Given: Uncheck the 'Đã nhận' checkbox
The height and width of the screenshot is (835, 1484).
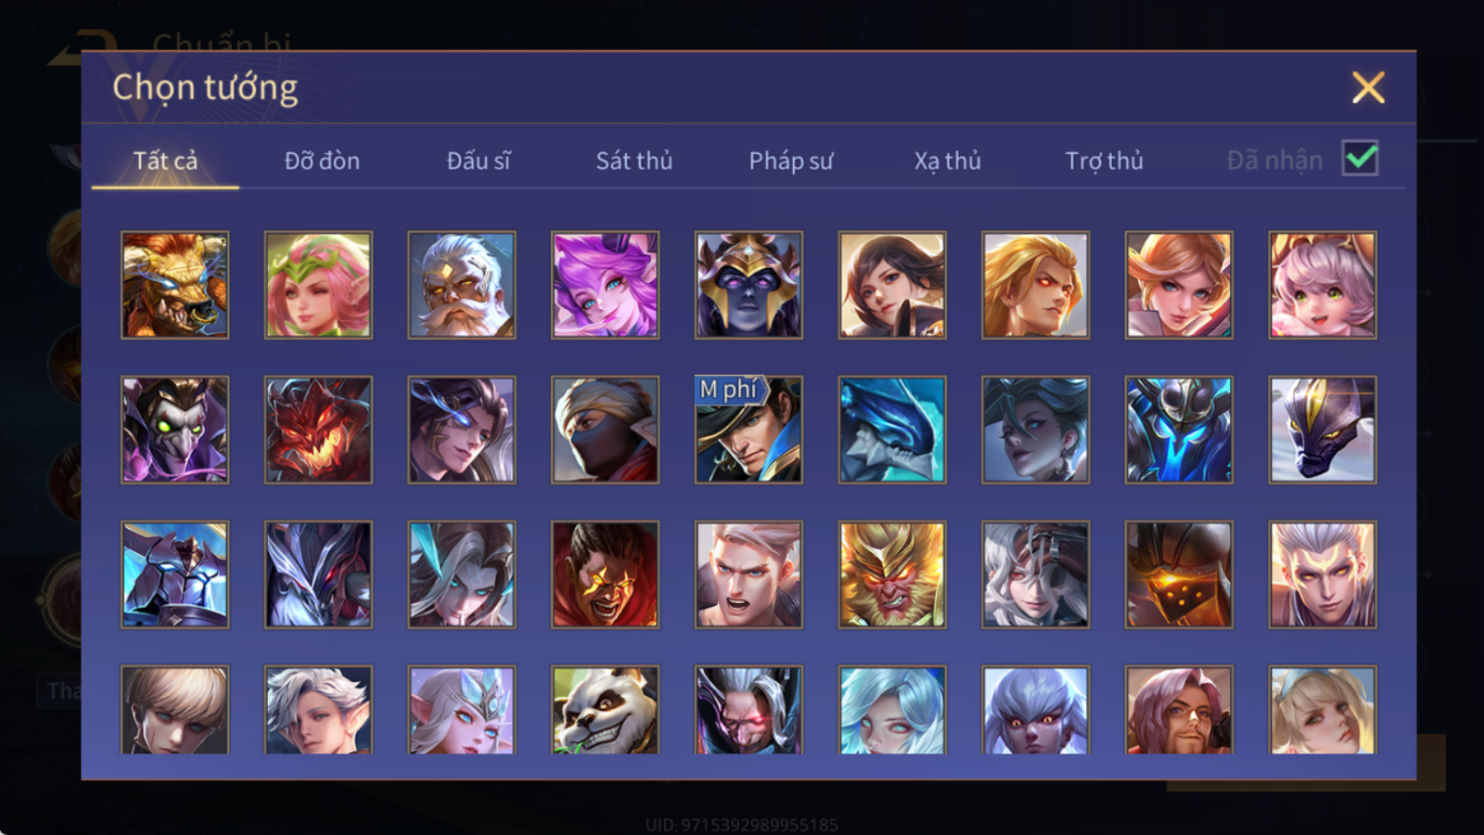Looking at the screenshot, I should pyautogui.click(x=1361, y=158).
